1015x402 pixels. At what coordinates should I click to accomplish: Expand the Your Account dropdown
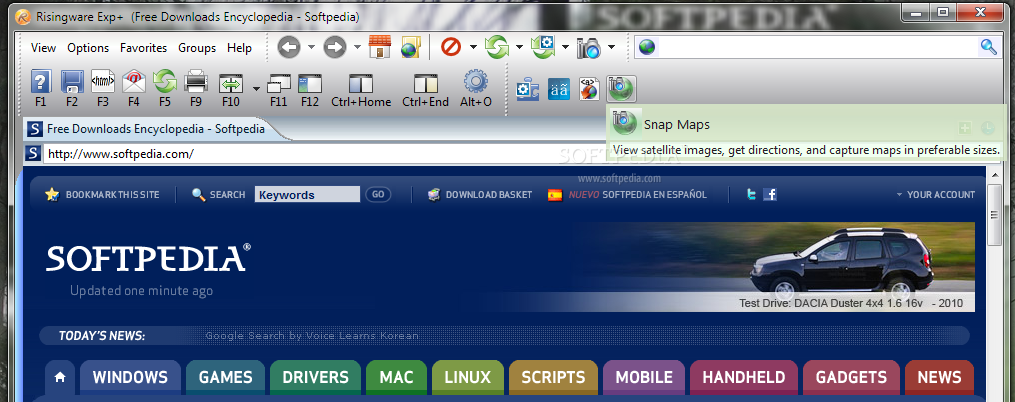(935, 194)
